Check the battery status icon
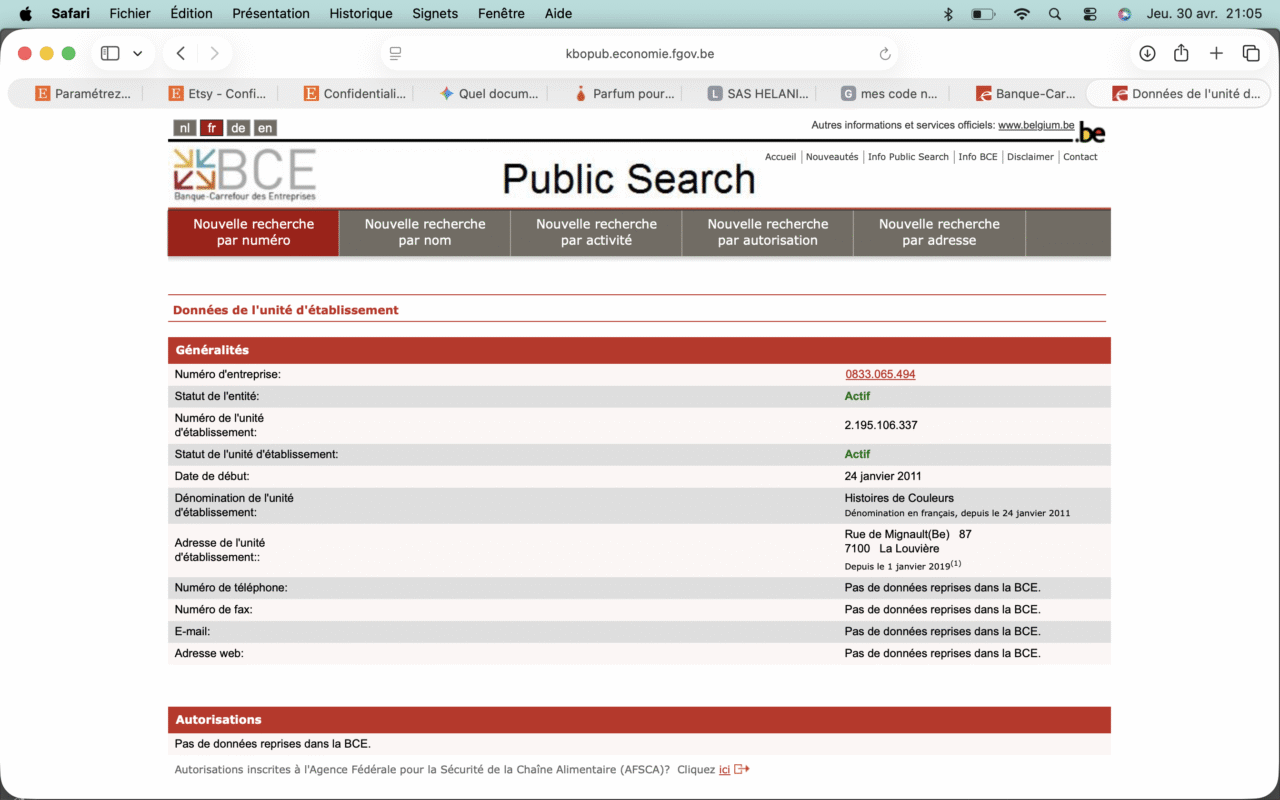 point(983,14)
